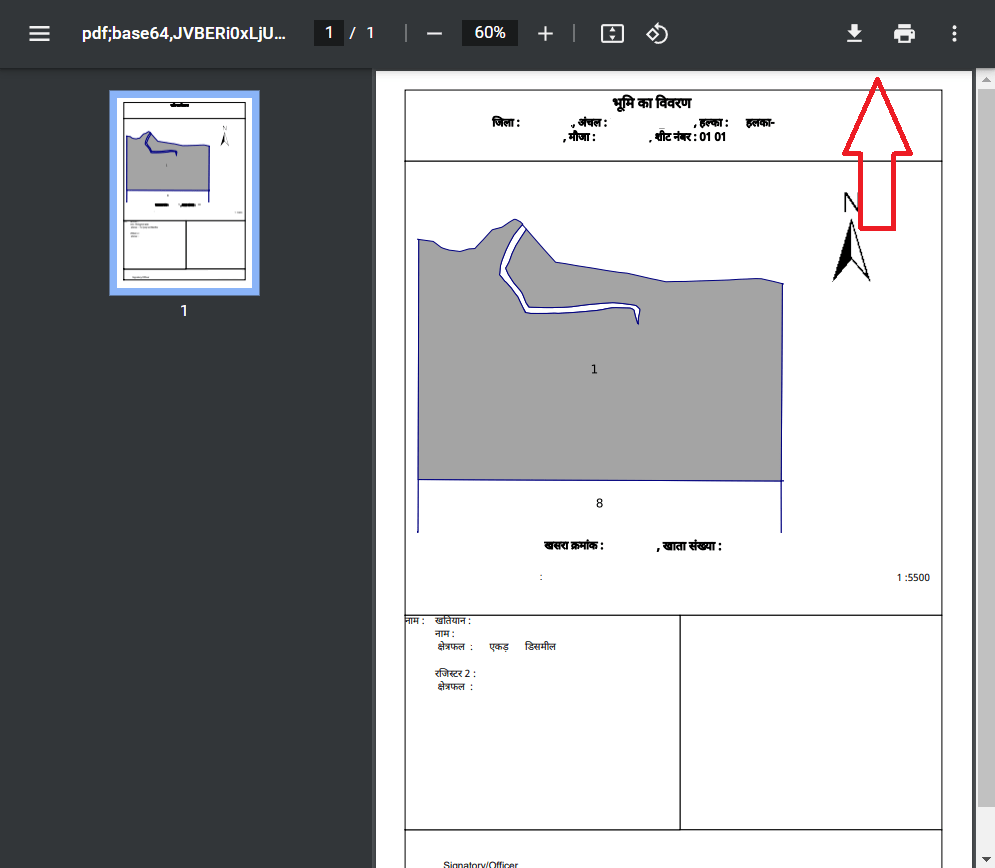This screenshot has width=995, height=868.
Task: Rotate the document counterclockwise
Action: click(x=657, y=34)
